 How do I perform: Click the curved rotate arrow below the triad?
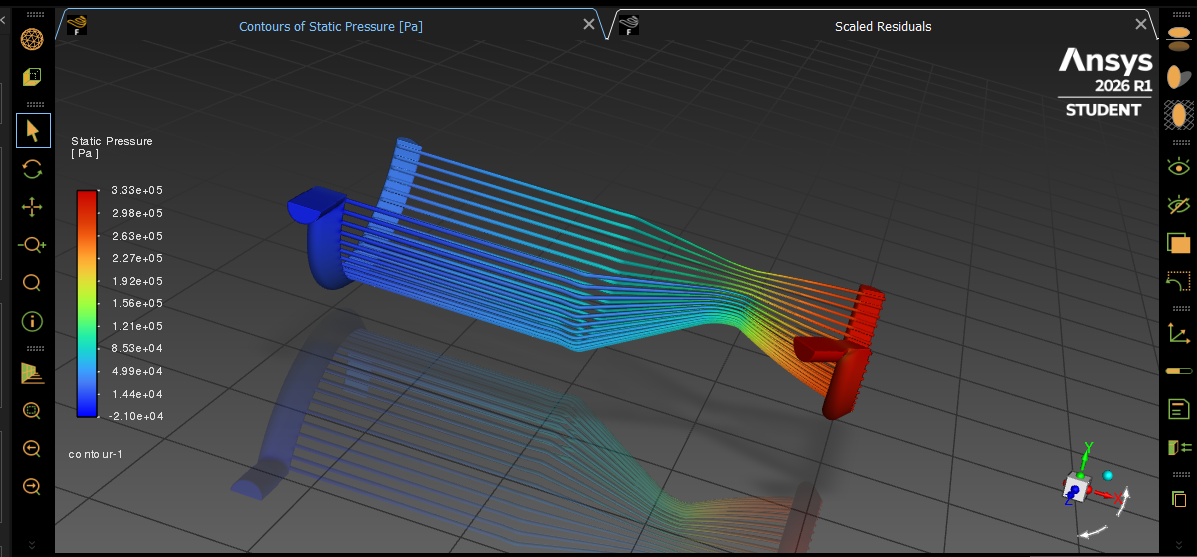[x=1092, y=531]
